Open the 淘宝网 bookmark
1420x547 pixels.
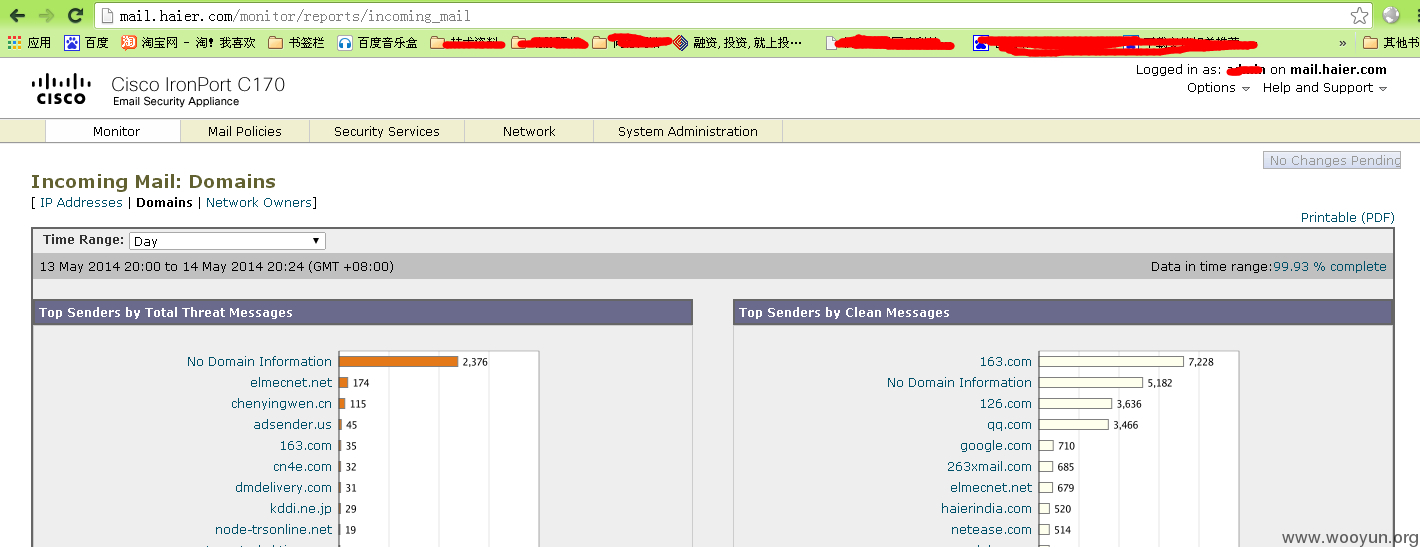tap(188, 43)
